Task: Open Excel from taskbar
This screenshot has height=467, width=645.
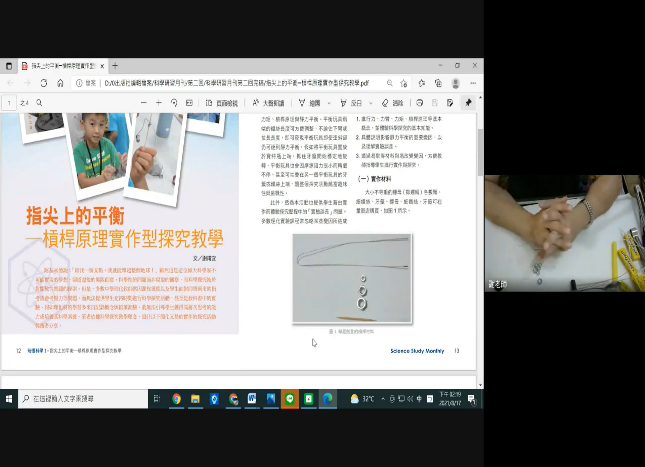Action: pyautogui.click(x=309, y=399)
